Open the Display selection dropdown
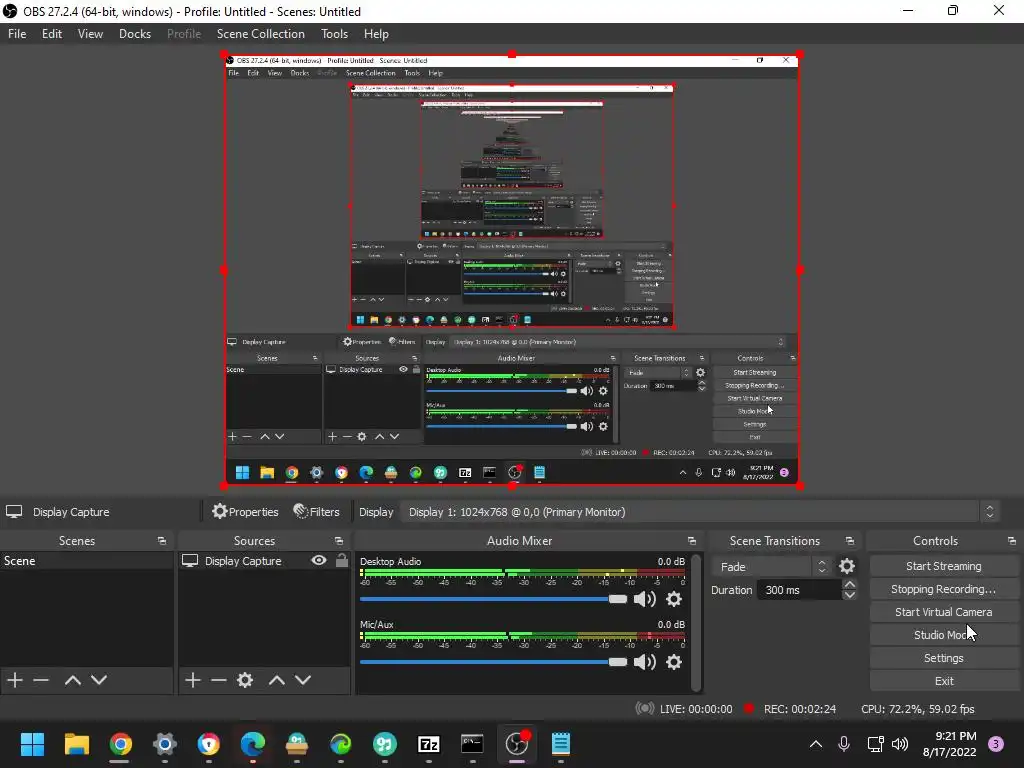This screenshot has height=768, width=1024. click(700, 512)
